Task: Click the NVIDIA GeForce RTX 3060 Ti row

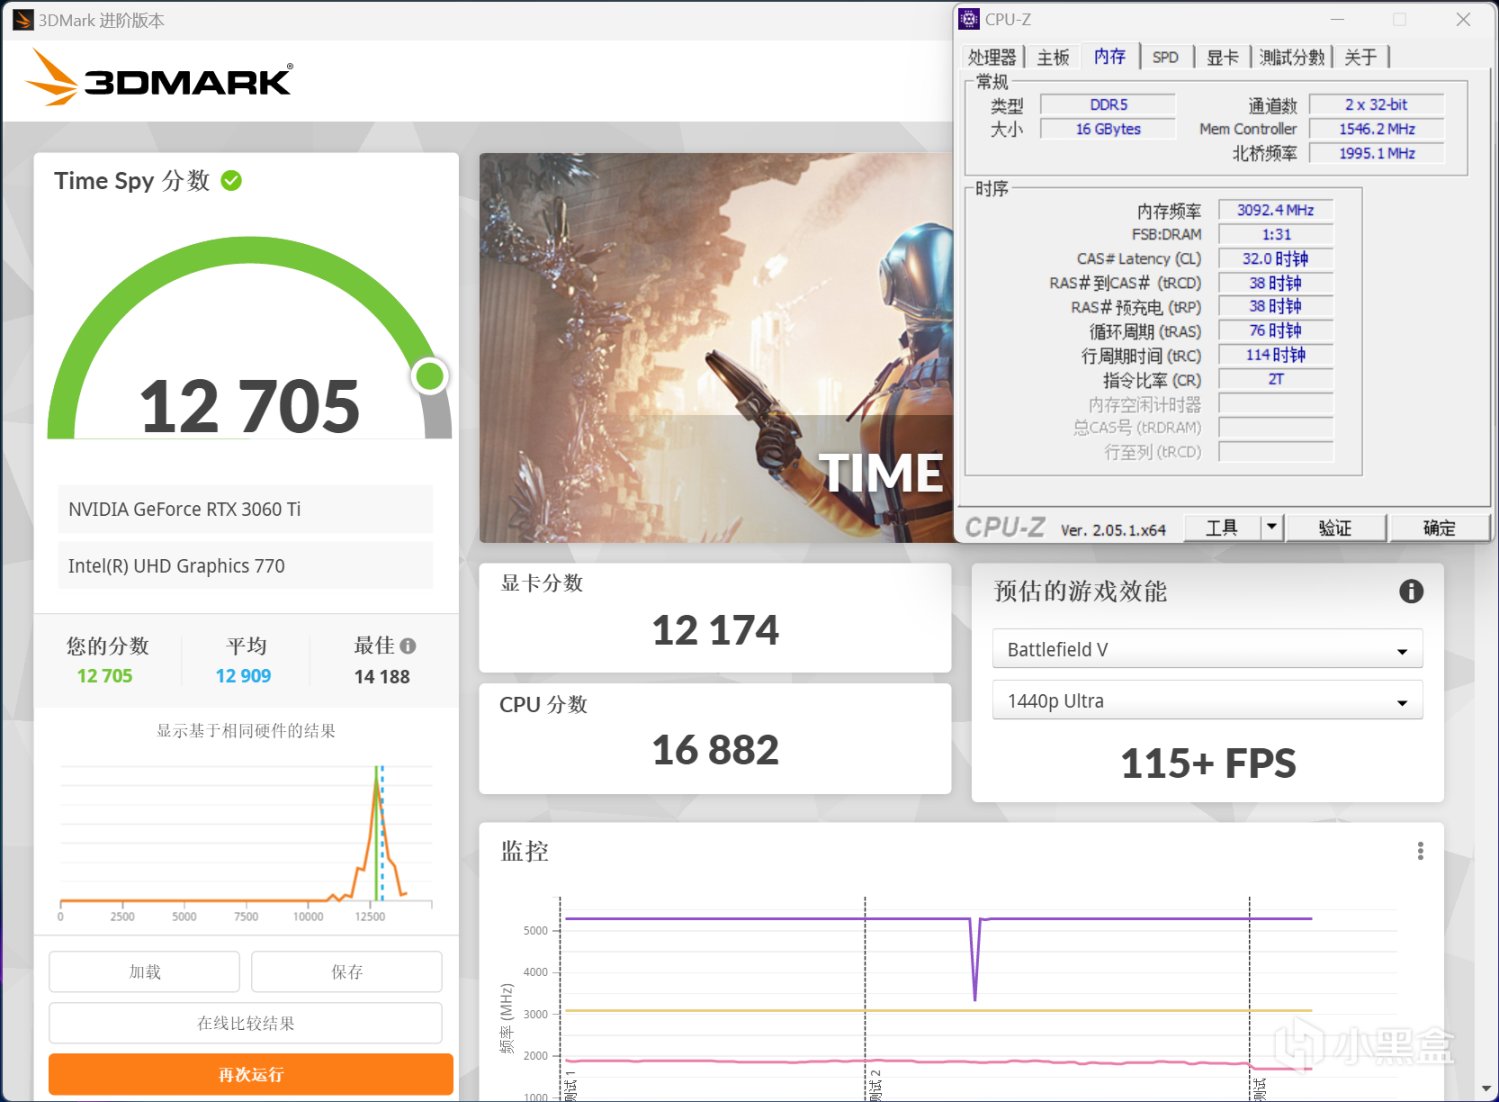Action: point(246,509)
